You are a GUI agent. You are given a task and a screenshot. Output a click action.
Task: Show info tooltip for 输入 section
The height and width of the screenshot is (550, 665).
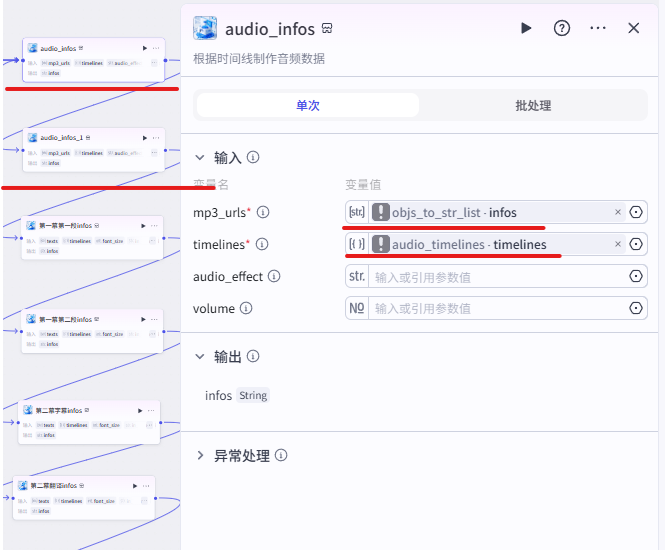tap(253, 157)
